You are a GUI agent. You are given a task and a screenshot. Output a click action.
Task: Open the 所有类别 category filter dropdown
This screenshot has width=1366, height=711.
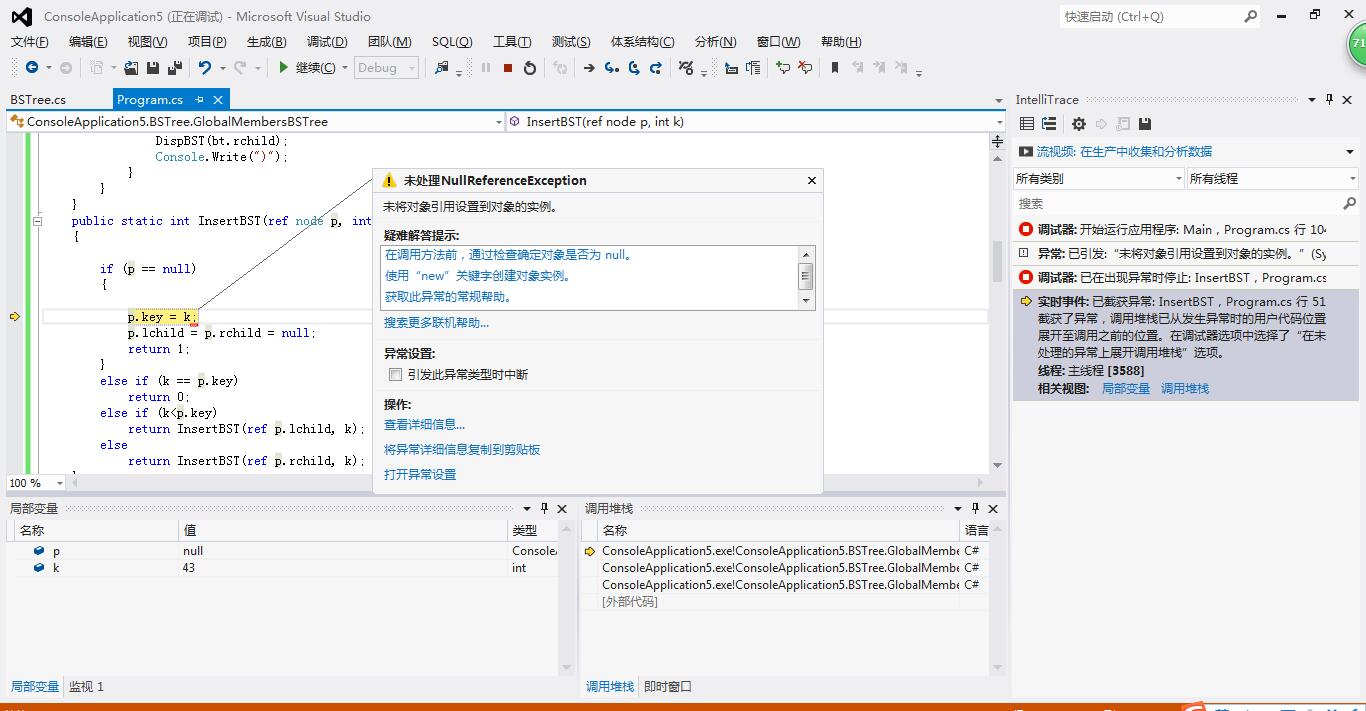click(x=1099, y=178)
